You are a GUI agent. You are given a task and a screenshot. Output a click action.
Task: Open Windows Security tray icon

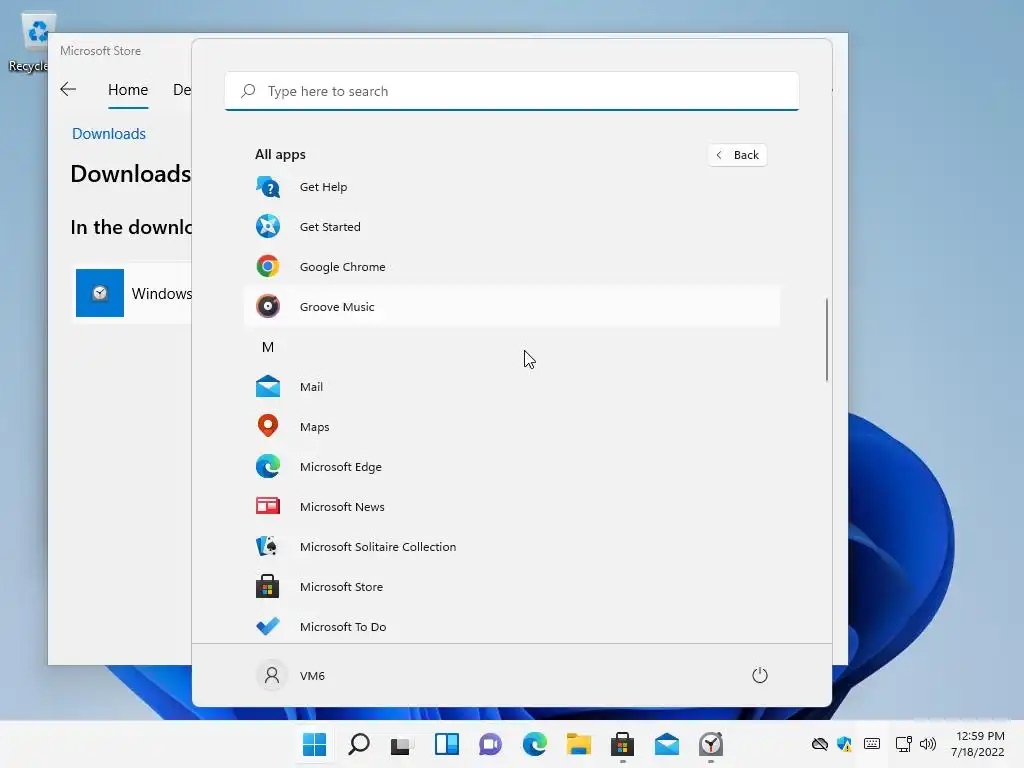pyautogui.click(x=844, y=744)
